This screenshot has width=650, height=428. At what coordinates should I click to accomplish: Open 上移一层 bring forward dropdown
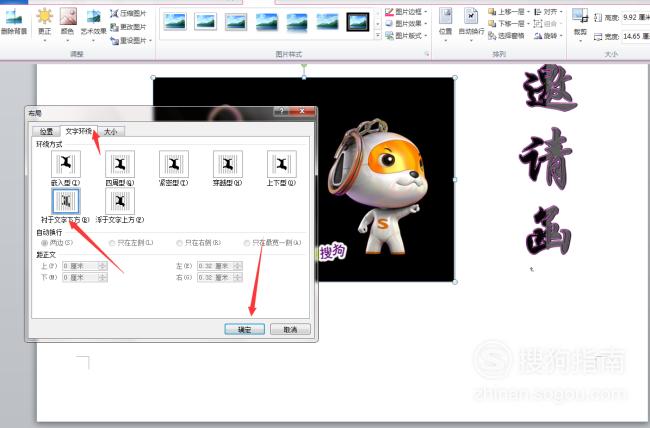pyautogui.click(x=509, y=12)
